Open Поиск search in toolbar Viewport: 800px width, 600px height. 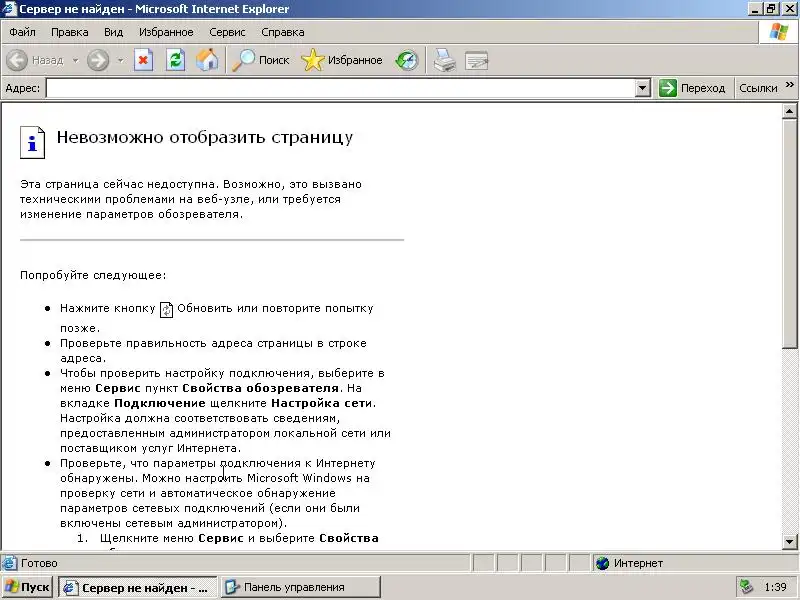coord(261,60)
